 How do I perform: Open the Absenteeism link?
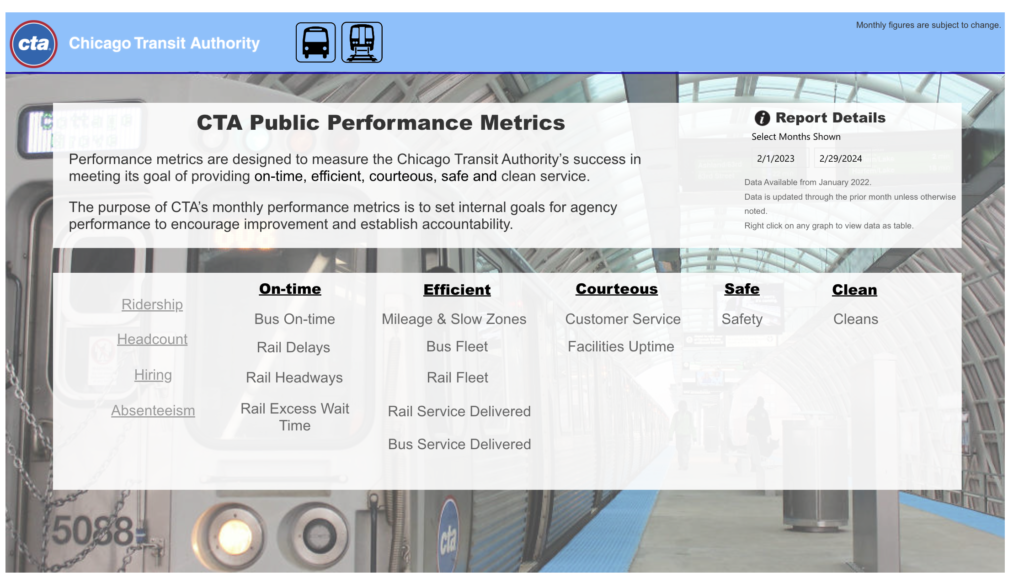pyautogui.click(x=153, y=410)
